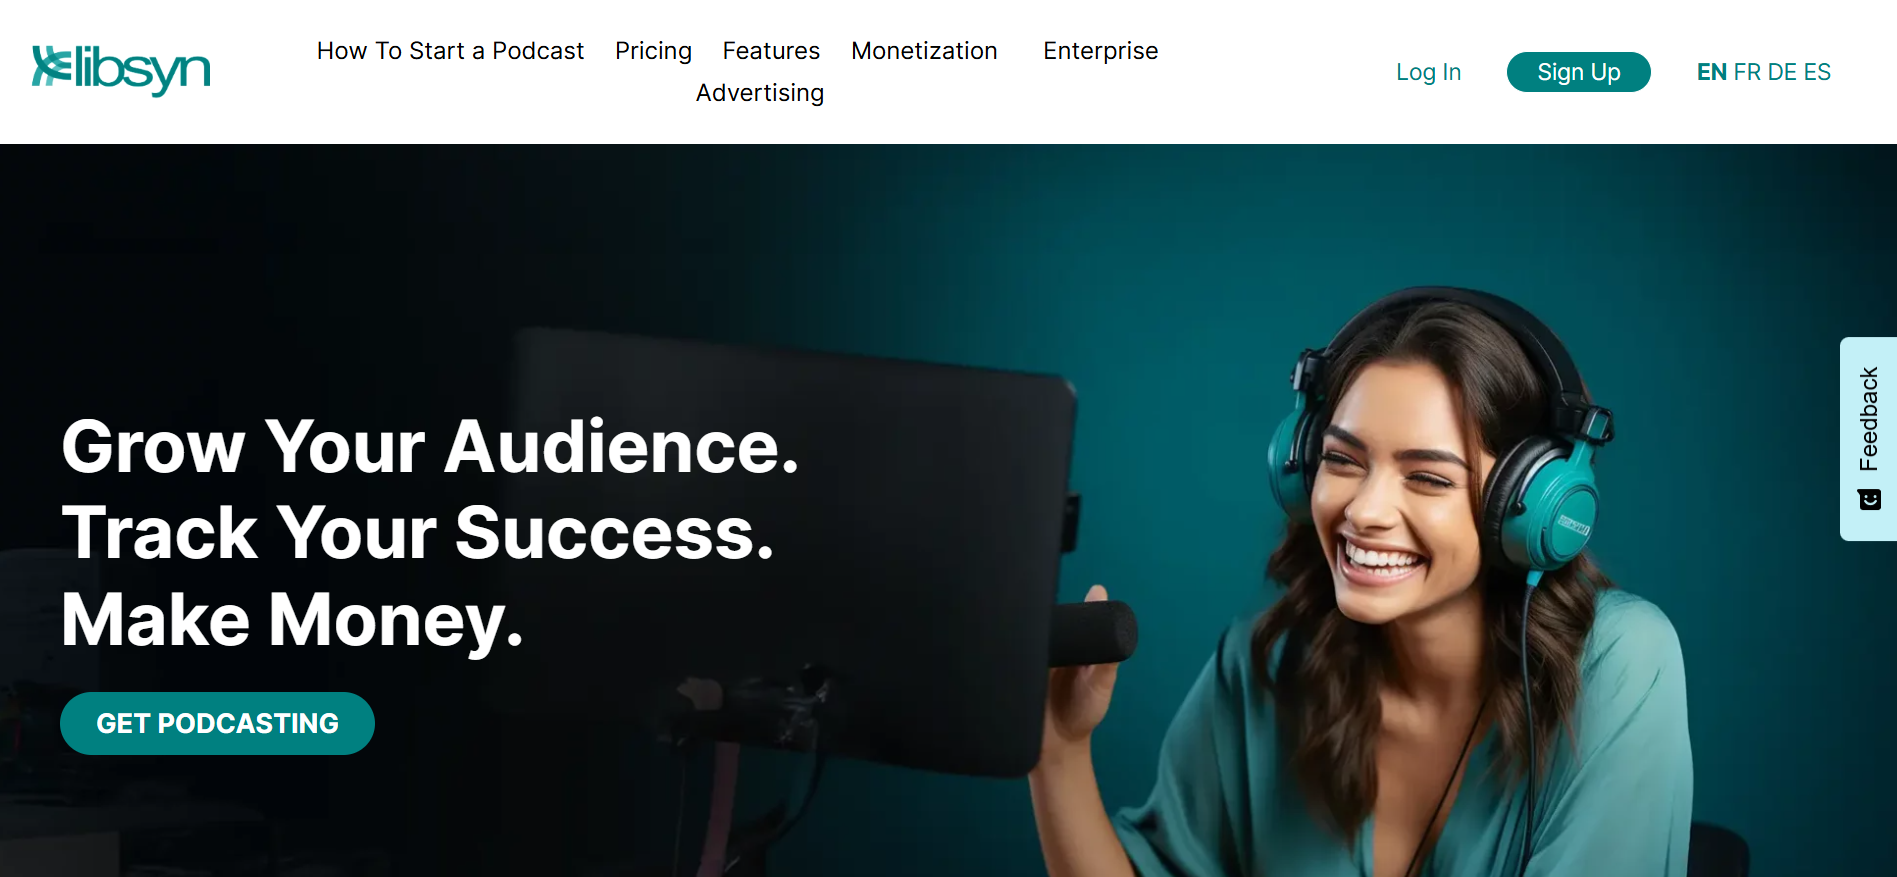Switch site language to FR
This screenshot has height=877, width=1897.
click(1747, 72)
